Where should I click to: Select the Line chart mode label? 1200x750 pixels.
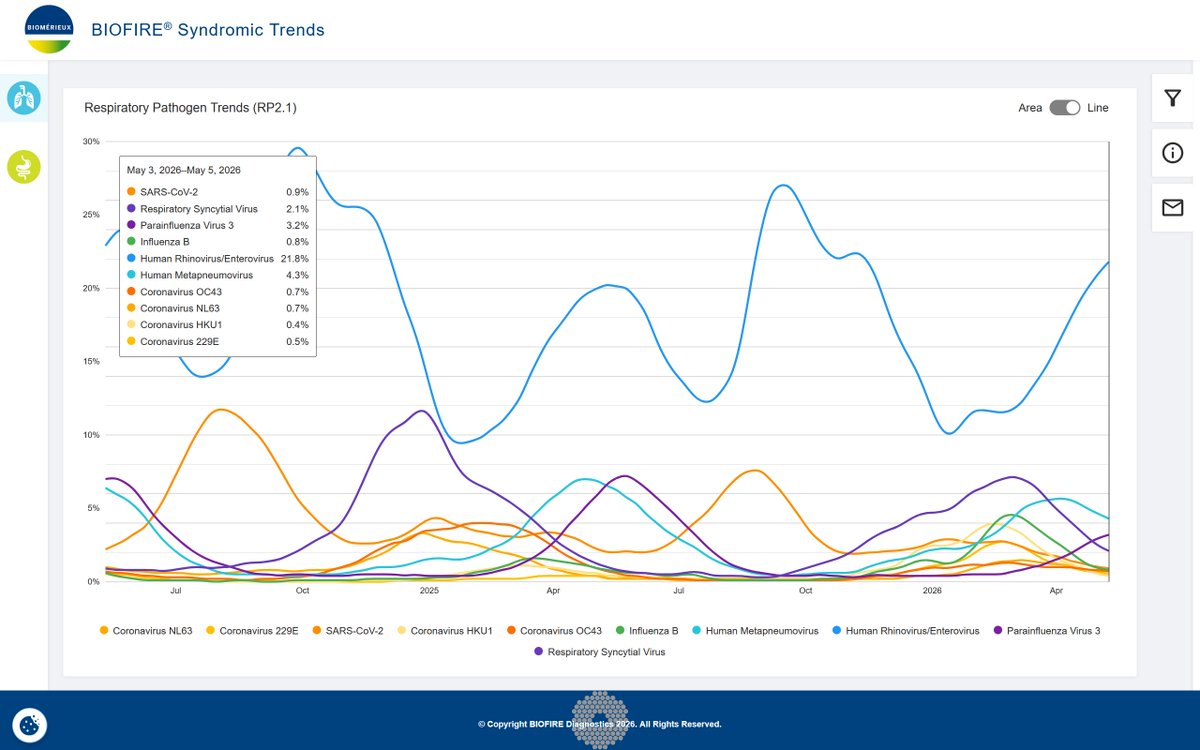(1098, 108)
